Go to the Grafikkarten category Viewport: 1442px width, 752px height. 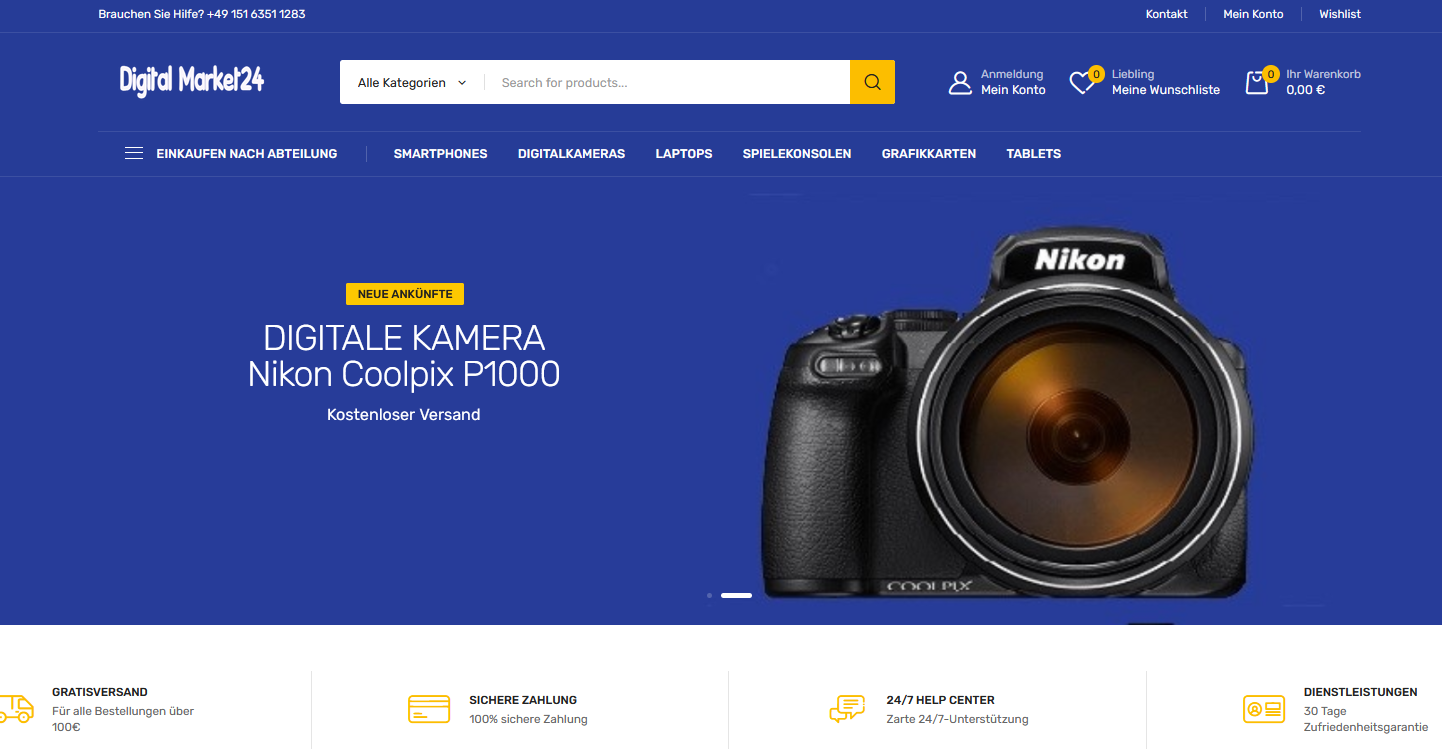pos(929,154)
